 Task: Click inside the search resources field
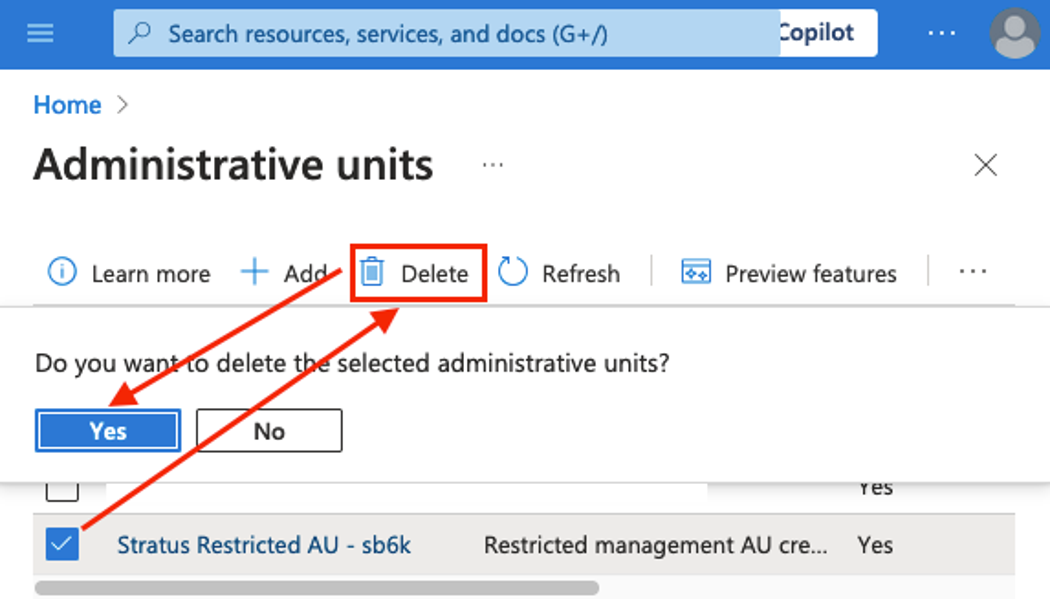click(400, 33)
